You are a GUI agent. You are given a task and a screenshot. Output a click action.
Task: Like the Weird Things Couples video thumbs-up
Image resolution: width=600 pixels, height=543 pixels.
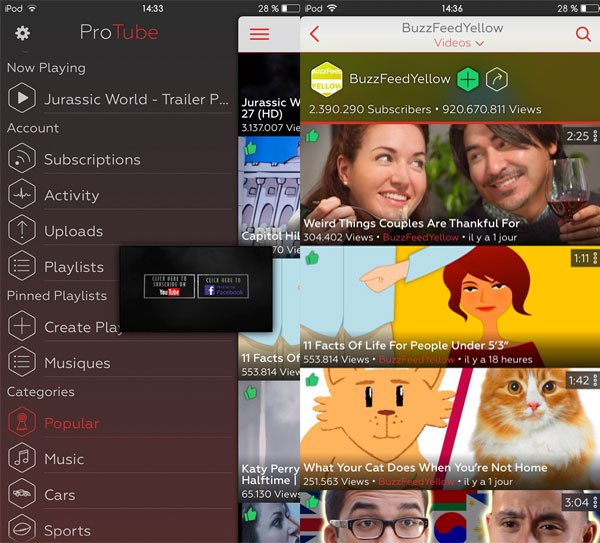(312, 135)
